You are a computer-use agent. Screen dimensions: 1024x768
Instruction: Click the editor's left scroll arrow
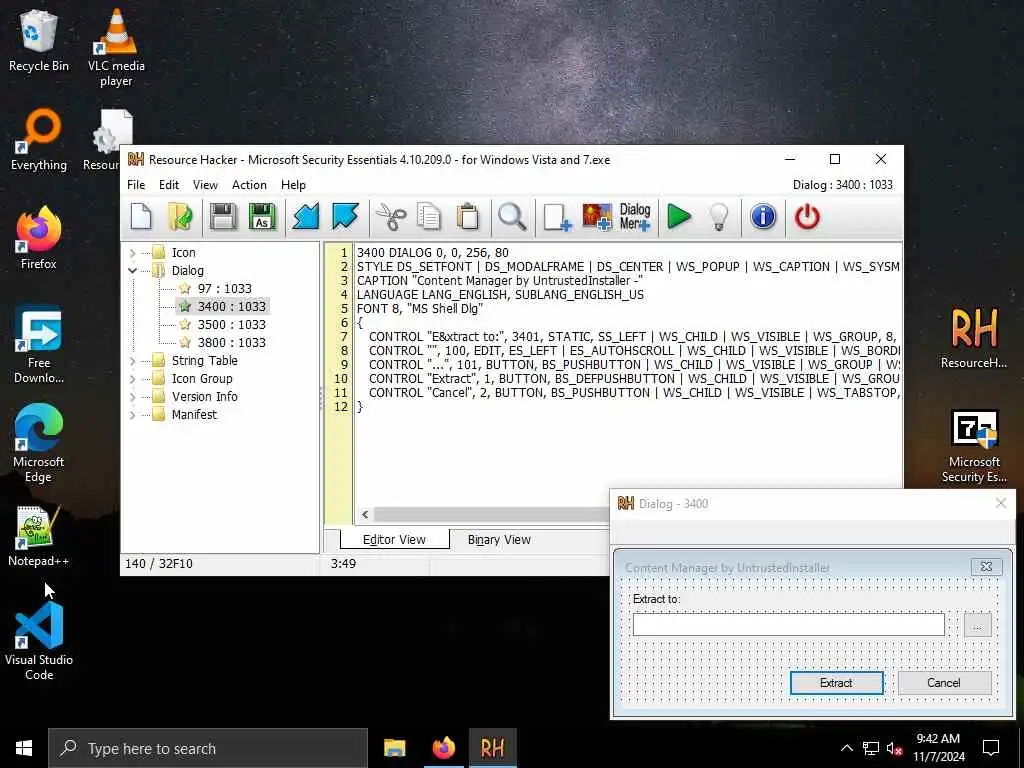(x=364, y=515)
